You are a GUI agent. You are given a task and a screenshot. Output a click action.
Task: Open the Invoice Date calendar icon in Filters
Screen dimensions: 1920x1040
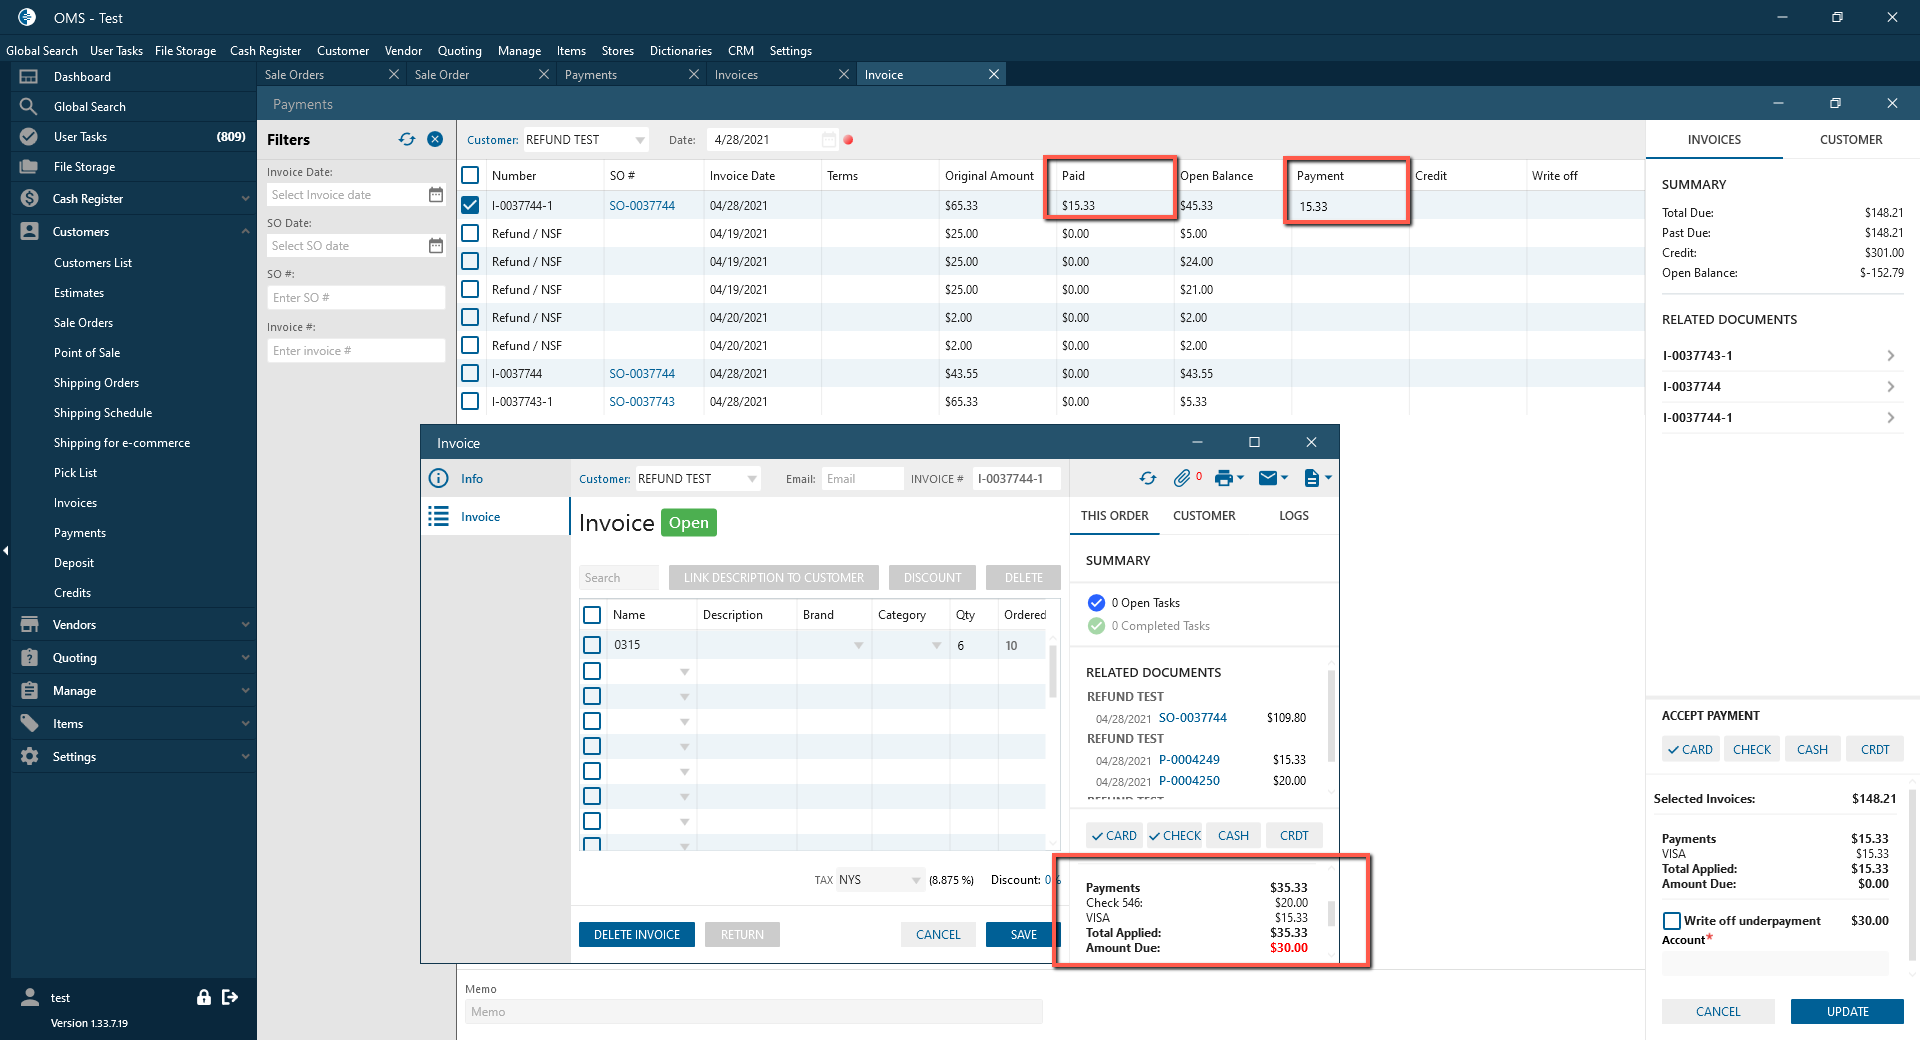pos(436,195)
